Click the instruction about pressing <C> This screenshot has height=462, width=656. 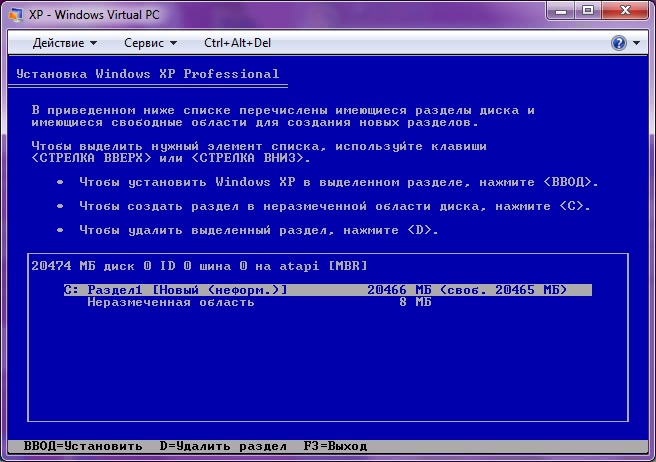point(335,206)
